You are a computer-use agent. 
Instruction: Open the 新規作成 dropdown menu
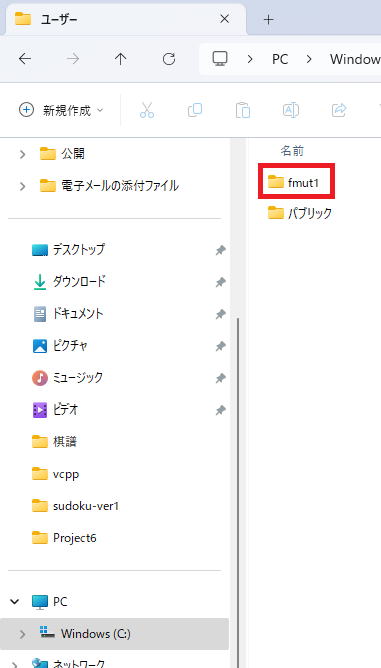tap(61, 110)
